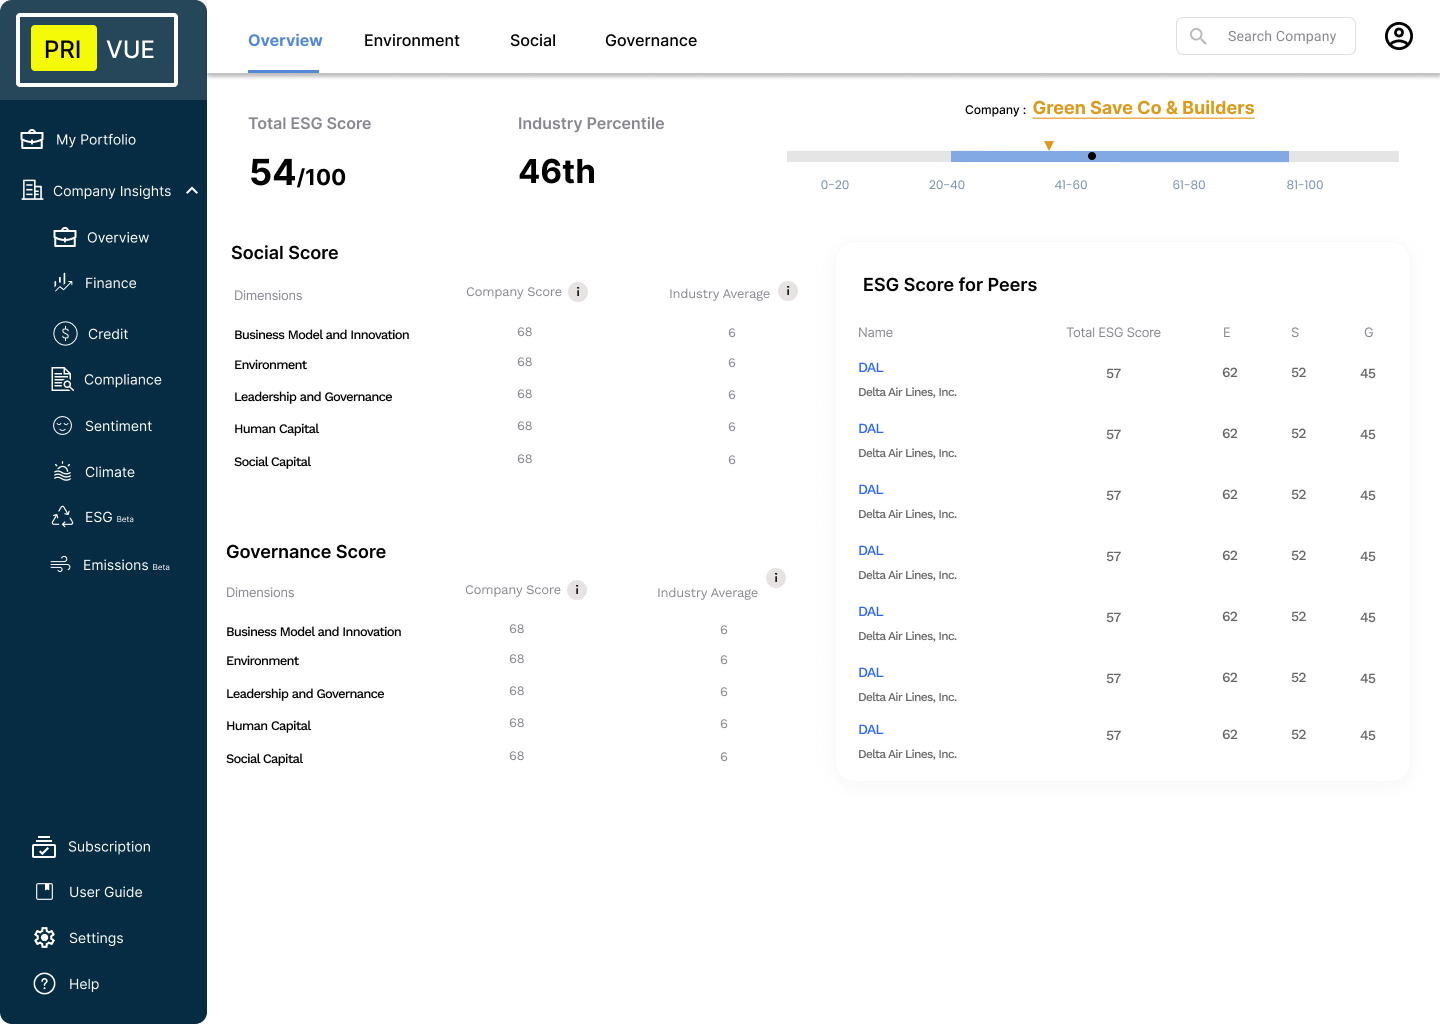The image size is (1440, 1024).
Task: Click the Credit dollar icon
Action: pyautogui.click(x=65, y=333)
